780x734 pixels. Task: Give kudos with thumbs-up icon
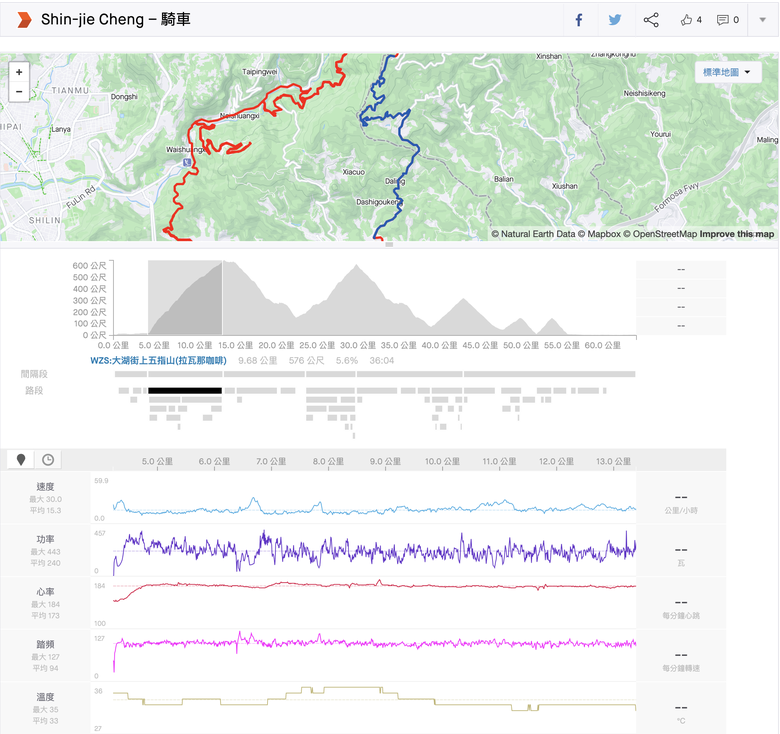pos(686,20)
